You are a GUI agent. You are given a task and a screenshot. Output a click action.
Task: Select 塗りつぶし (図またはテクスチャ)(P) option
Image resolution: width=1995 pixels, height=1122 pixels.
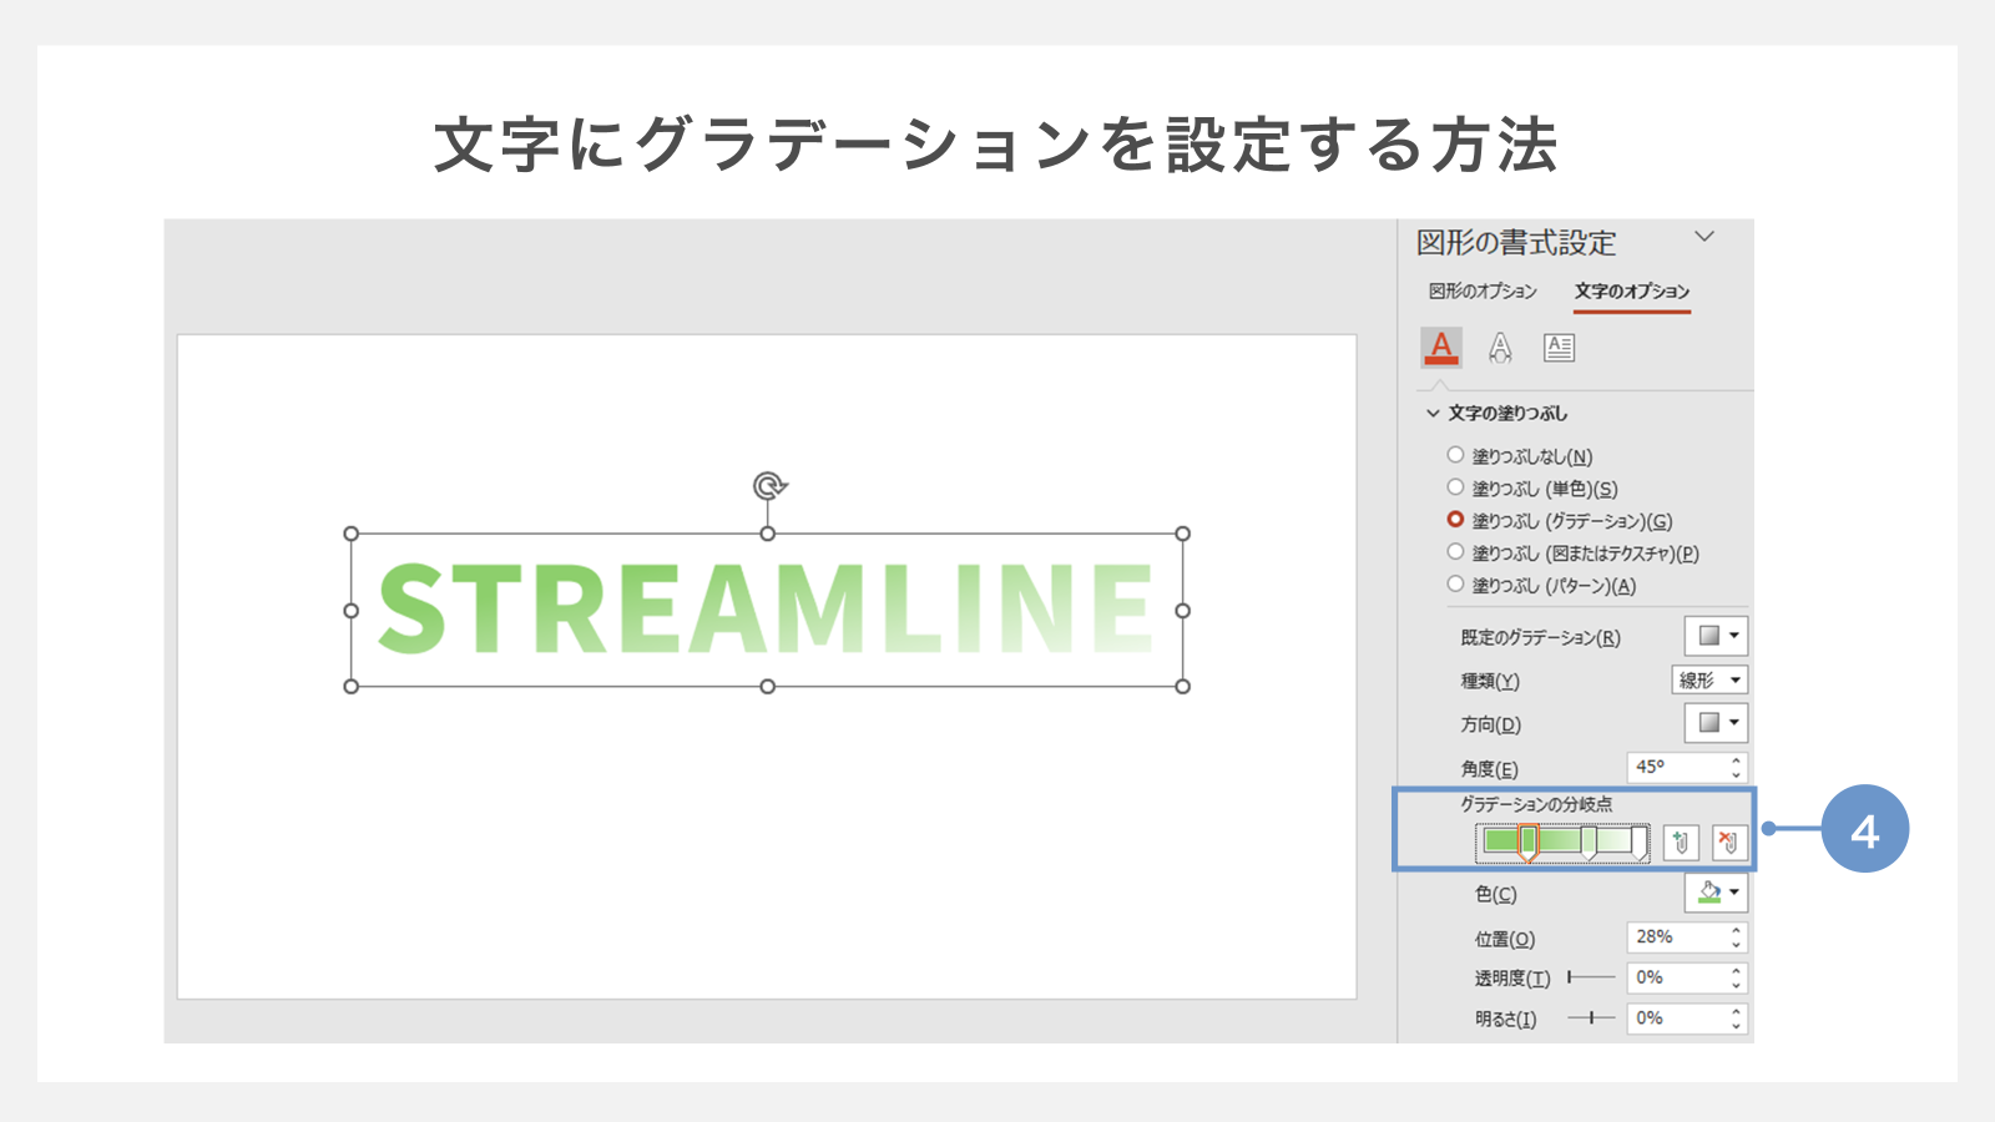(1455, 552)
